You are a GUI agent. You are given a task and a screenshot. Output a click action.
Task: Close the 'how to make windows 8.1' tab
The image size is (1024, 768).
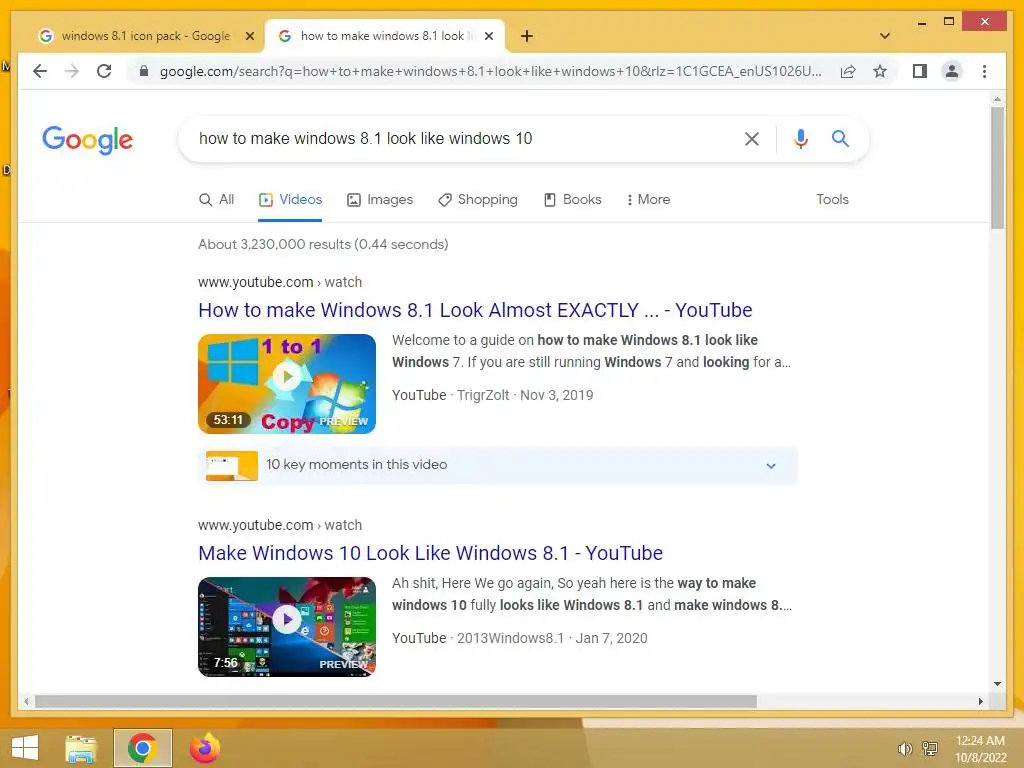pos(489,36)
